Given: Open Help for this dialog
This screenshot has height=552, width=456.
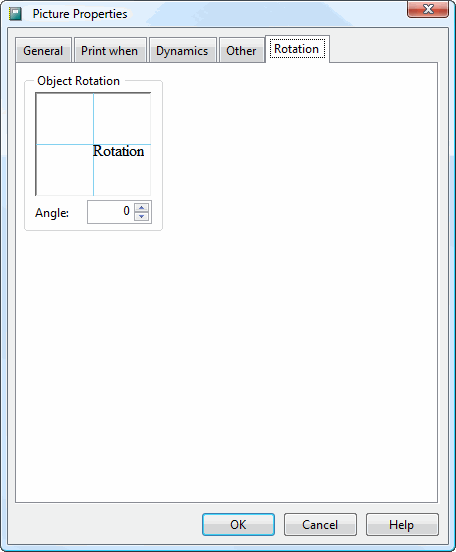Looking at the screenshot, I should click(402, 524).
